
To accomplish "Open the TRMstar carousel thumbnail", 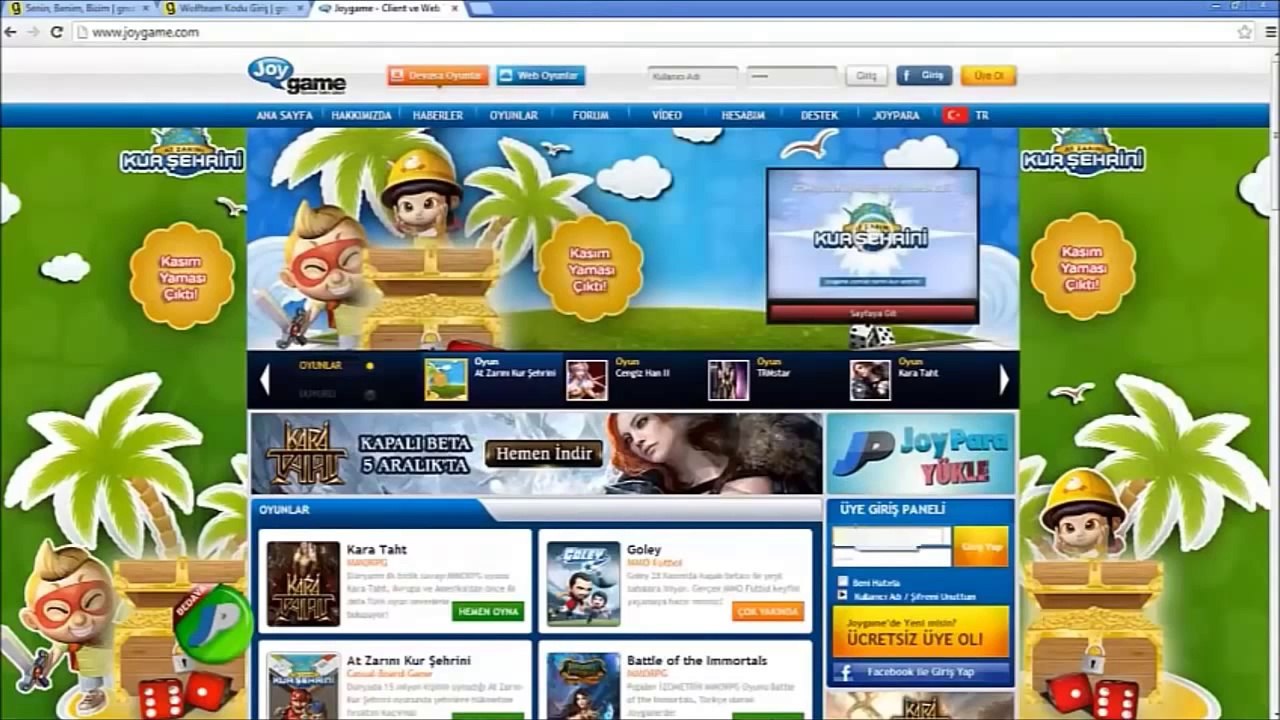I will [728, 380].
